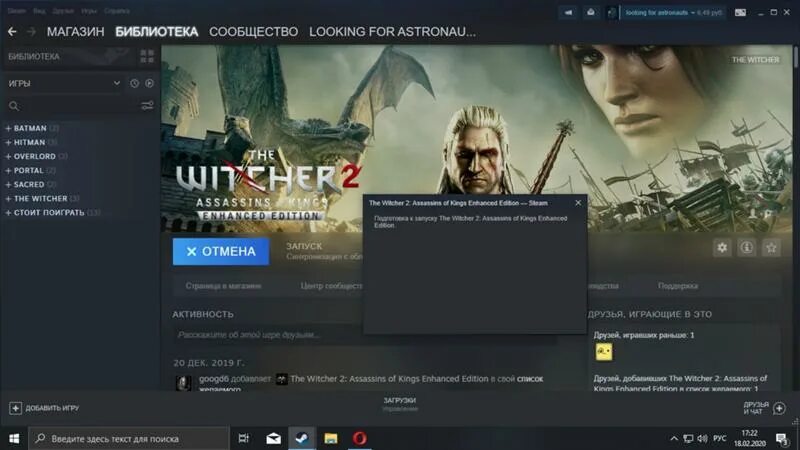Open googd6 user avatar in activity
Image resolution: width=800 pixels, height=450 pixels.
pos(184,383)
